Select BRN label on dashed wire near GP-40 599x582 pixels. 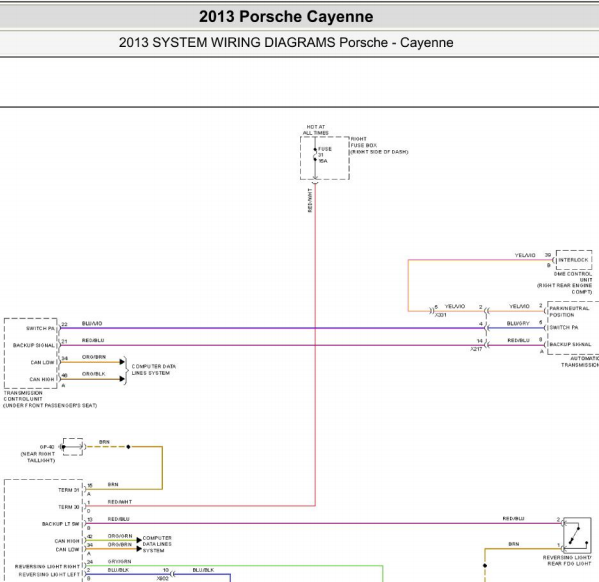[104, 442]
